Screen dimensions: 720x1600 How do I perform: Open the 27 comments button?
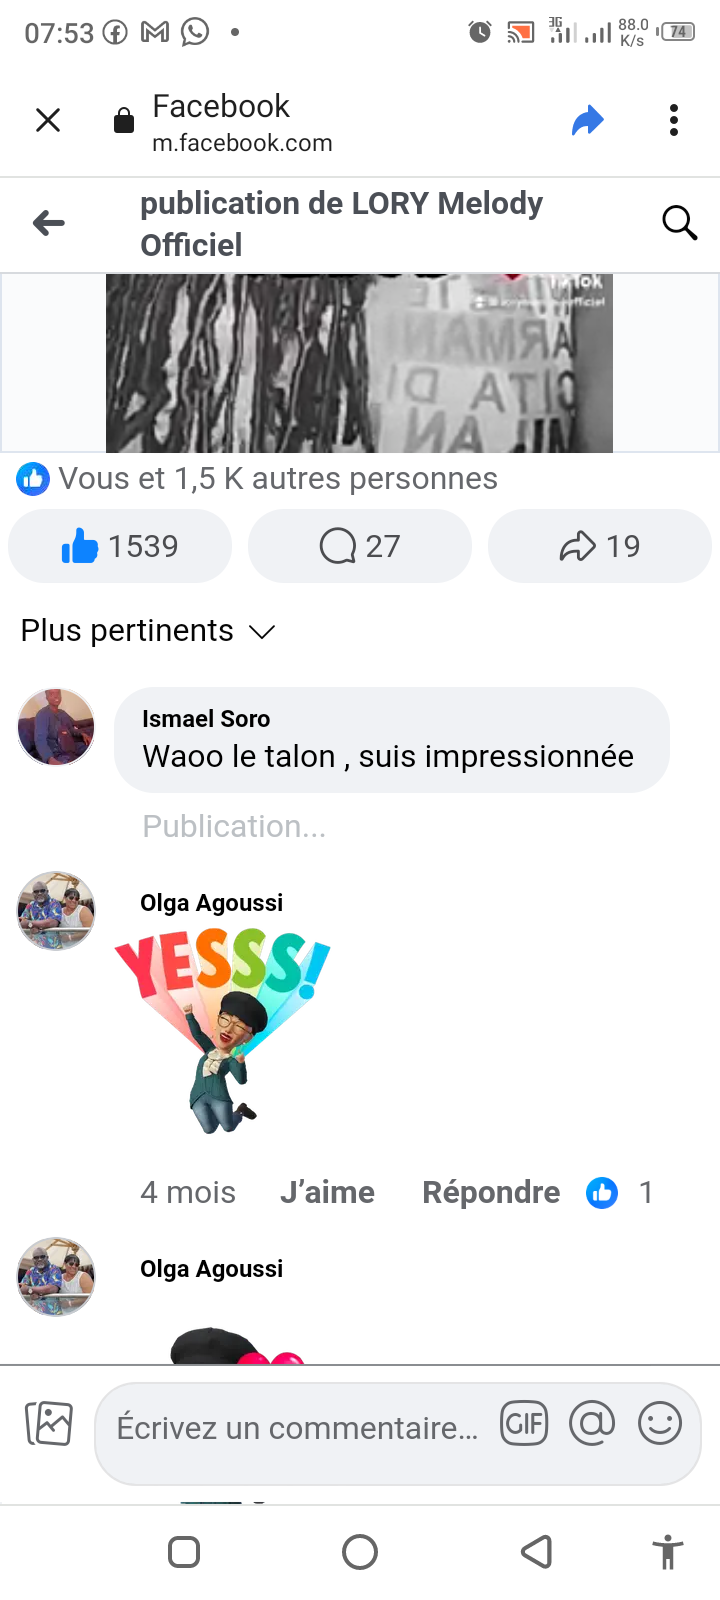(360, 546)
